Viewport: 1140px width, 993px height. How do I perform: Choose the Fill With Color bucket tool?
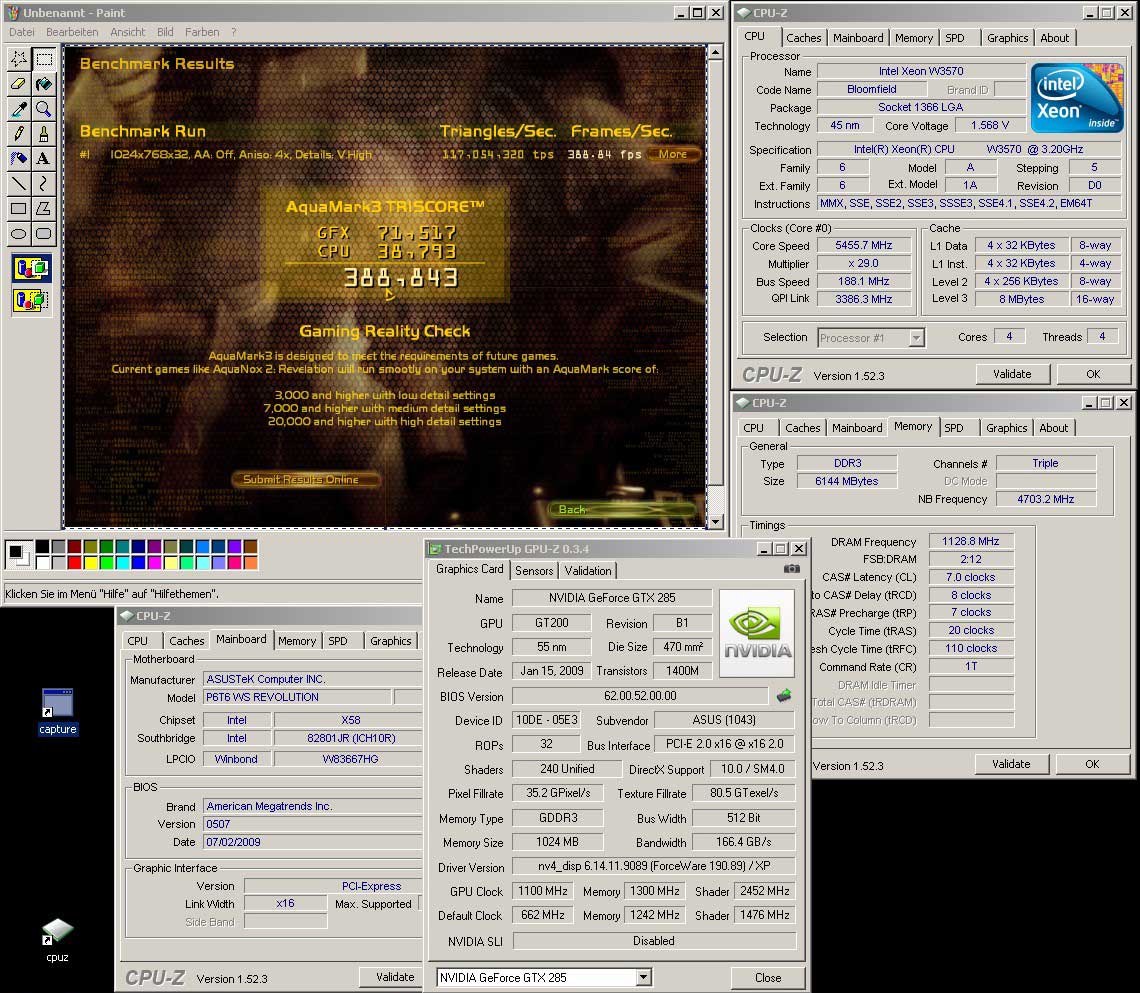pyautogui.click(x=44, y=84)
